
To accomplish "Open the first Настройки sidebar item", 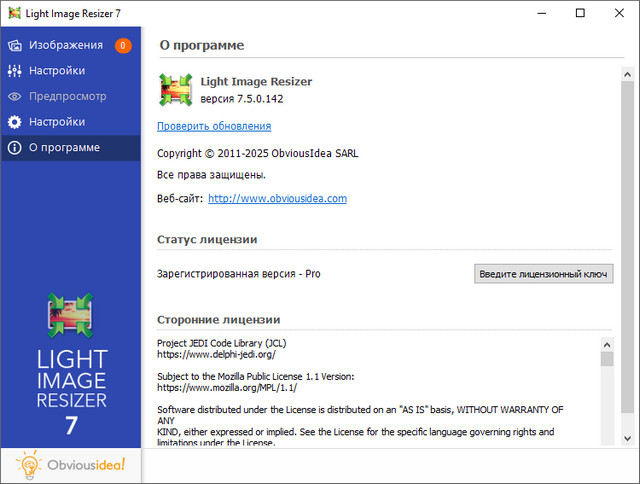I will point(71,71).
